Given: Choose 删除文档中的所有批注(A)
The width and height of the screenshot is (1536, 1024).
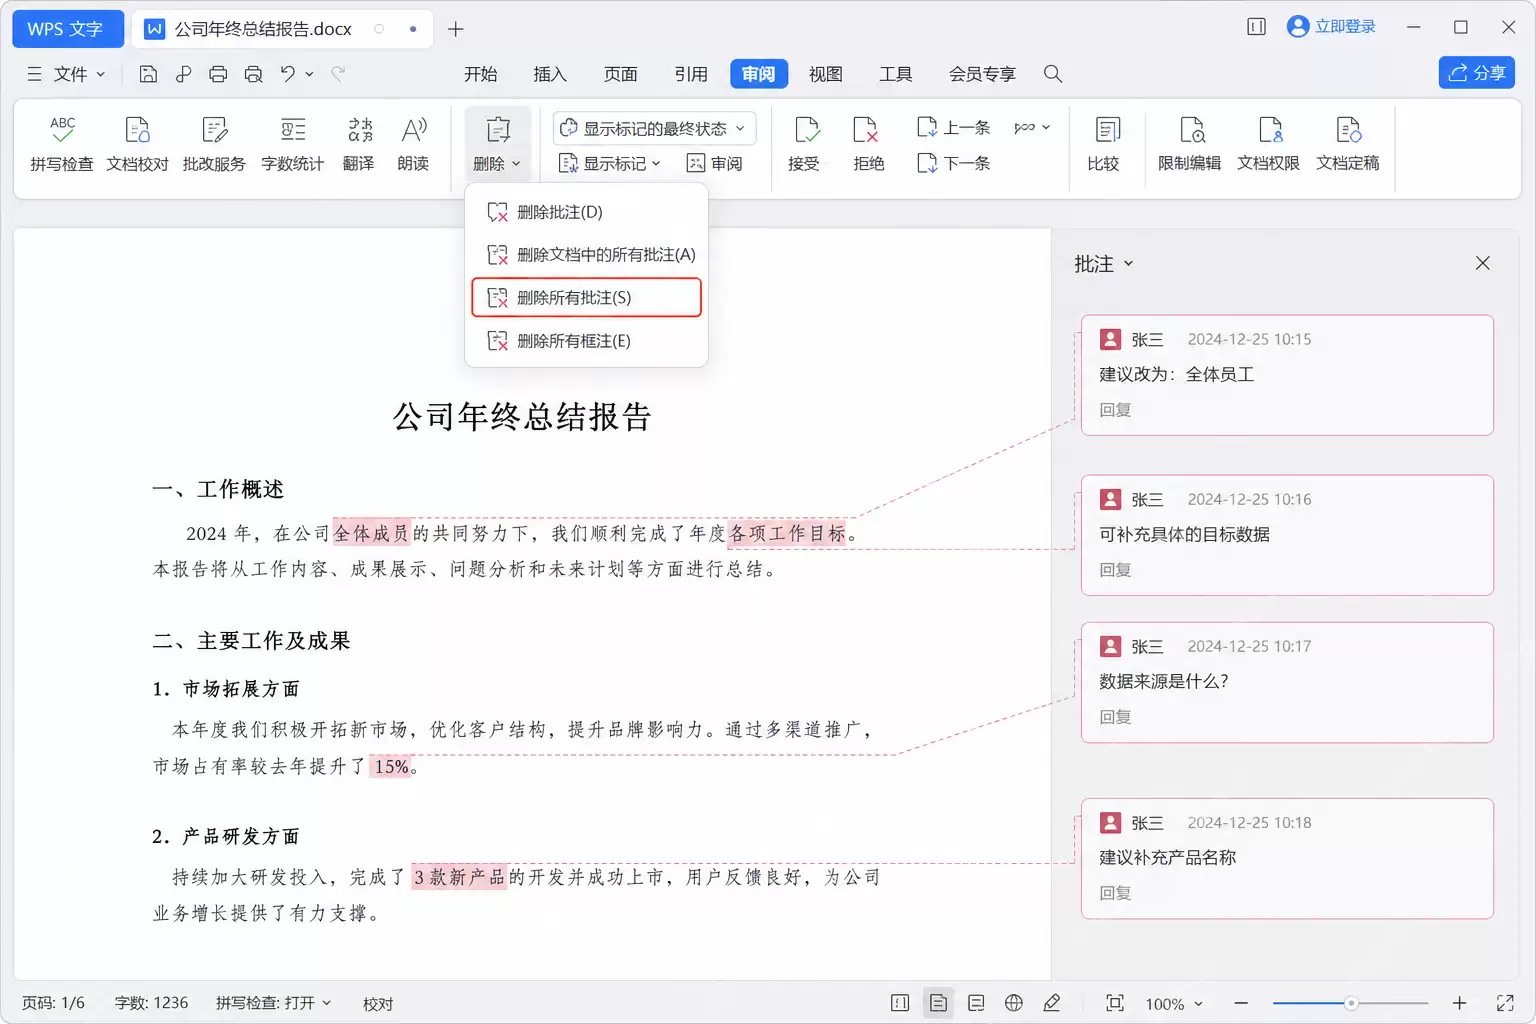Looking at the screenshot, I should coord(586,255).
